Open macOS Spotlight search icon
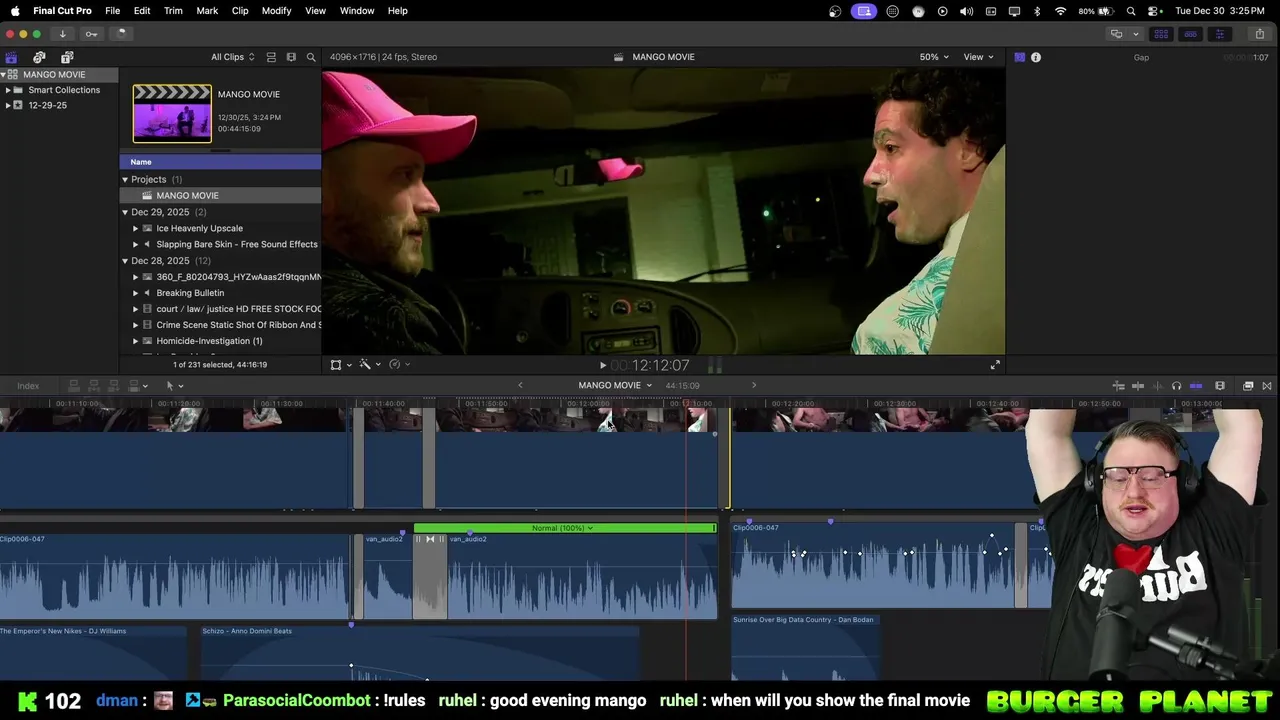Screen dimensions: 1280x720 1131,11
